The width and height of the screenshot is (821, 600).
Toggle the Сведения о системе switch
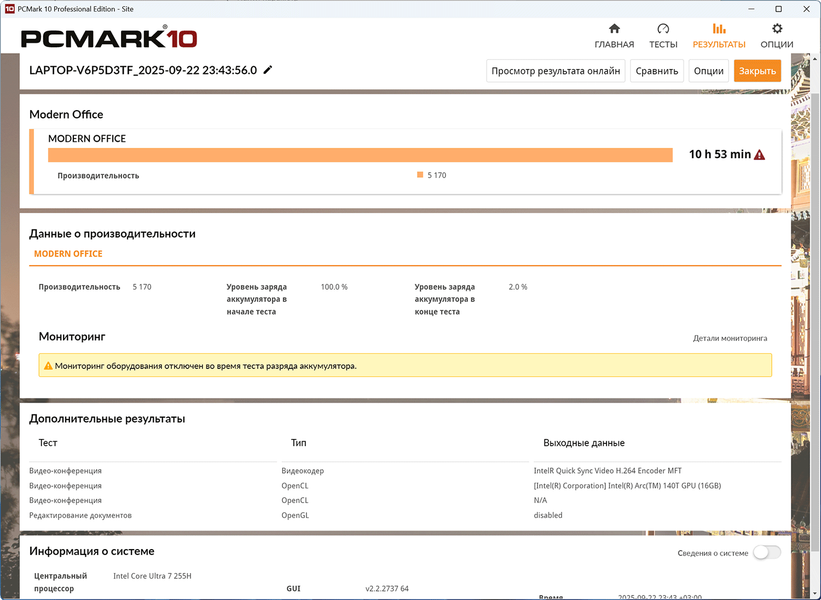767,552
